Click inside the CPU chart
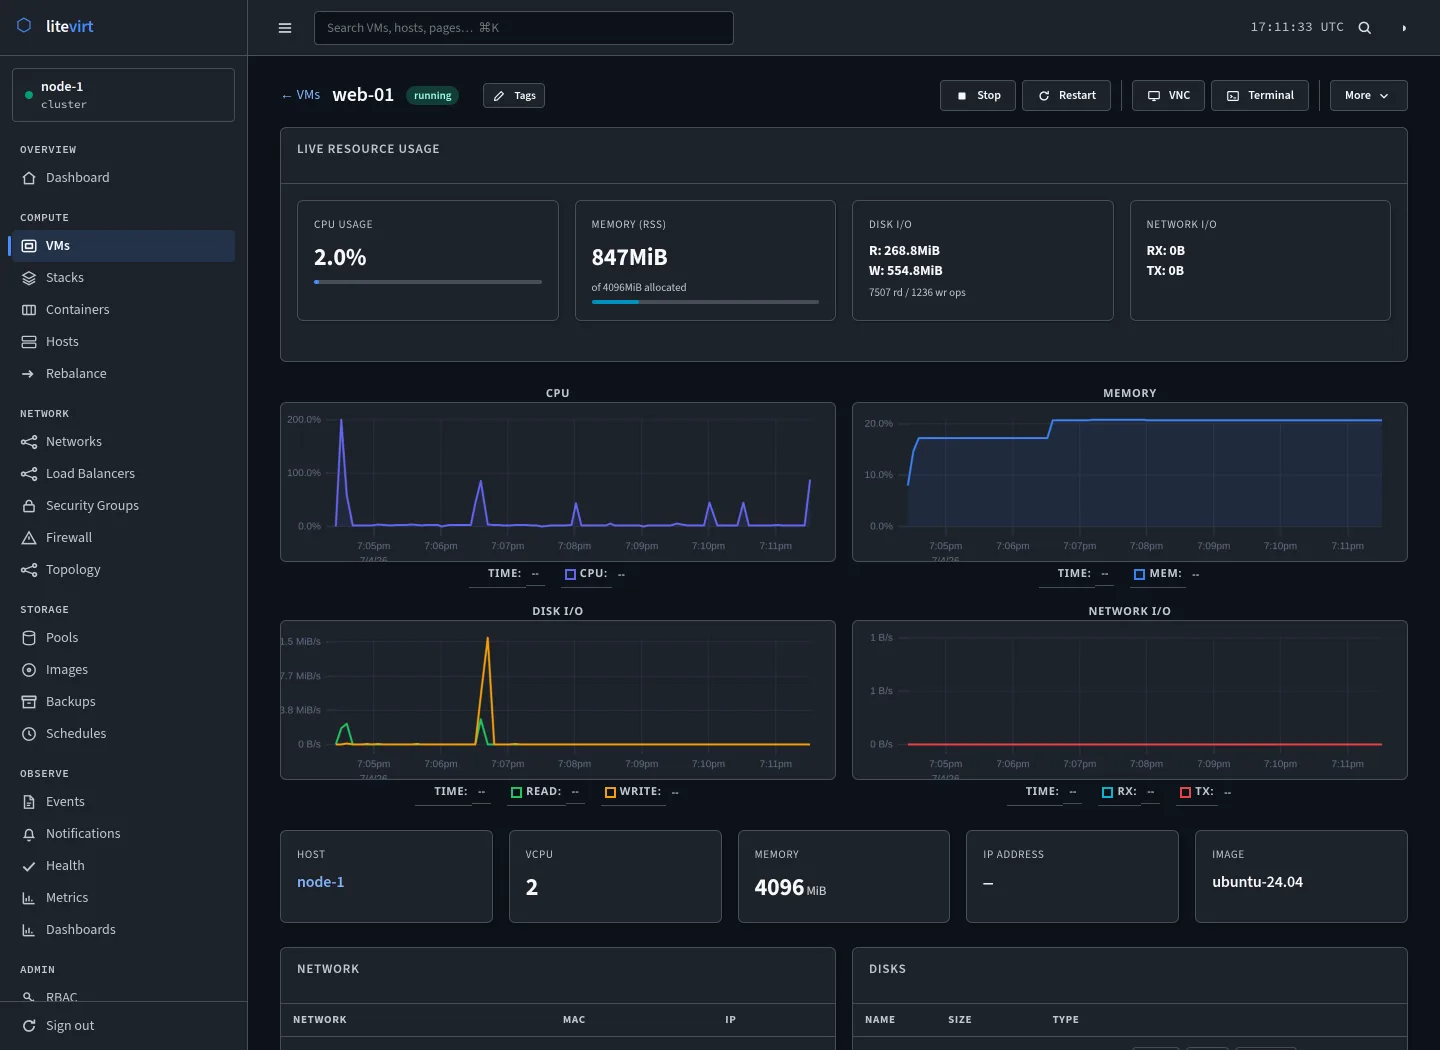The width and height of the screenshot is (1440, 1050). (558, 482)
